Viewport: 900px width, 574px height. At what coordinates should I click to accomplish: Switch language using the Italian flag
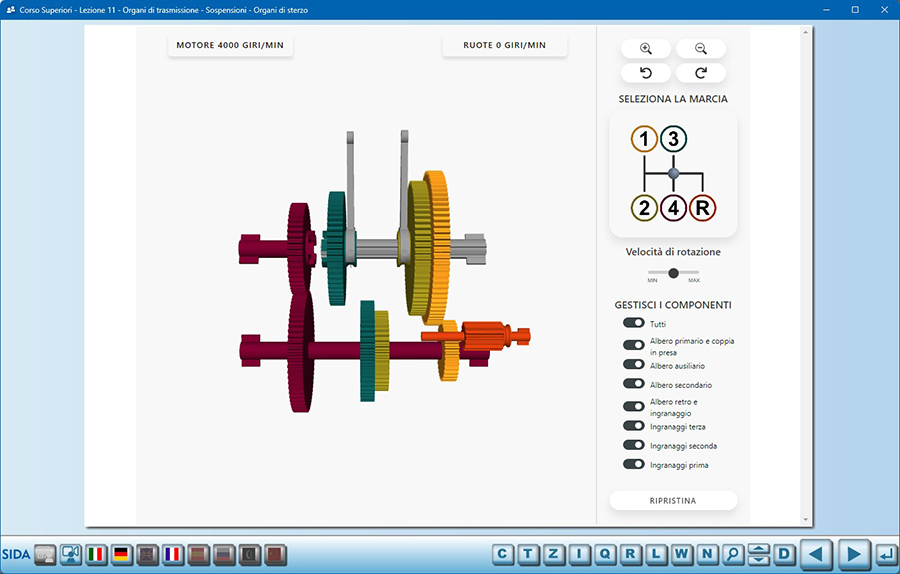click(x=97, y=554)
